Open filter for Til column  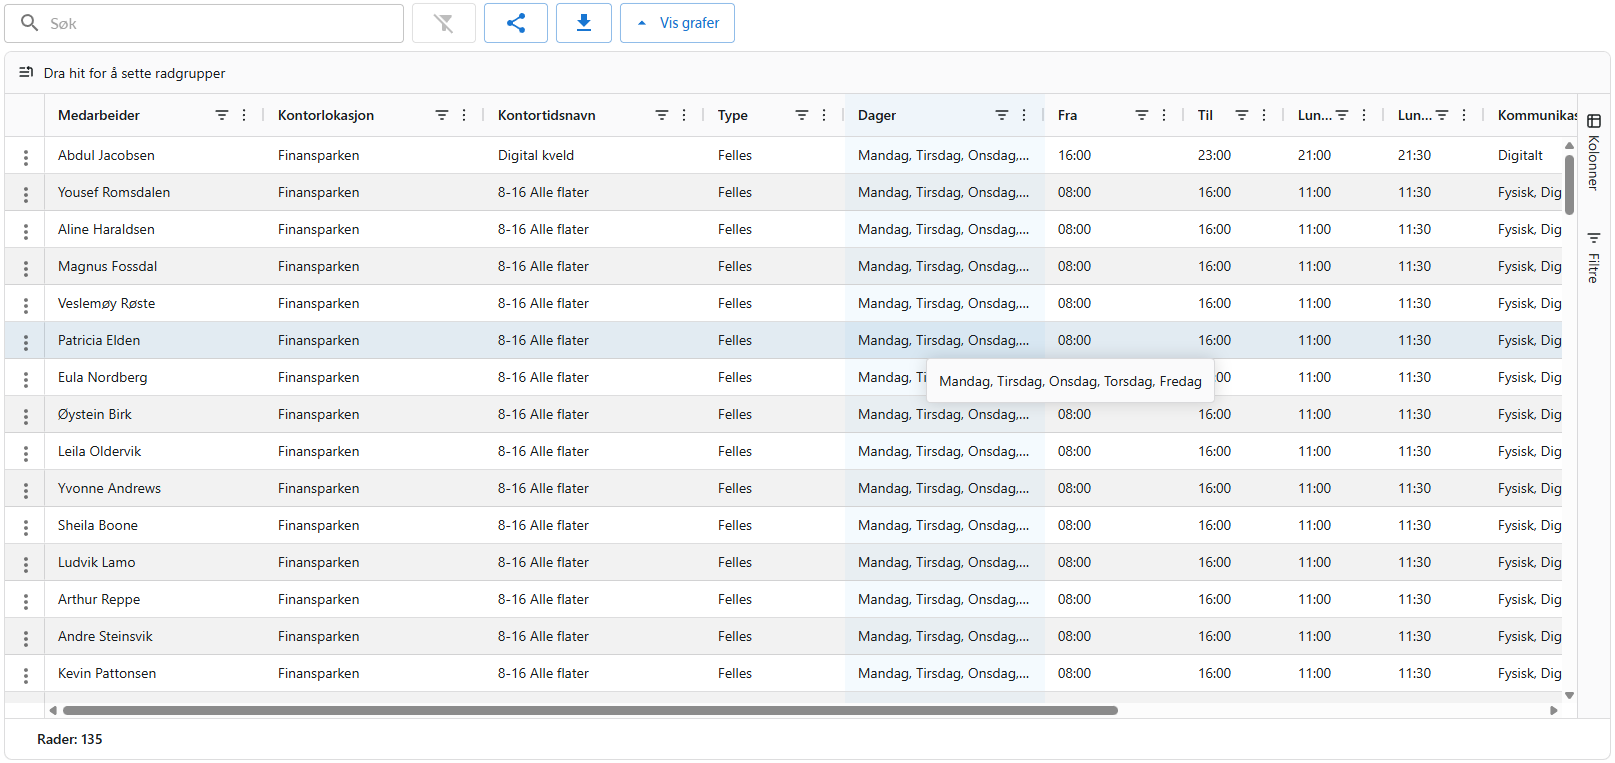coord(1242,115)
